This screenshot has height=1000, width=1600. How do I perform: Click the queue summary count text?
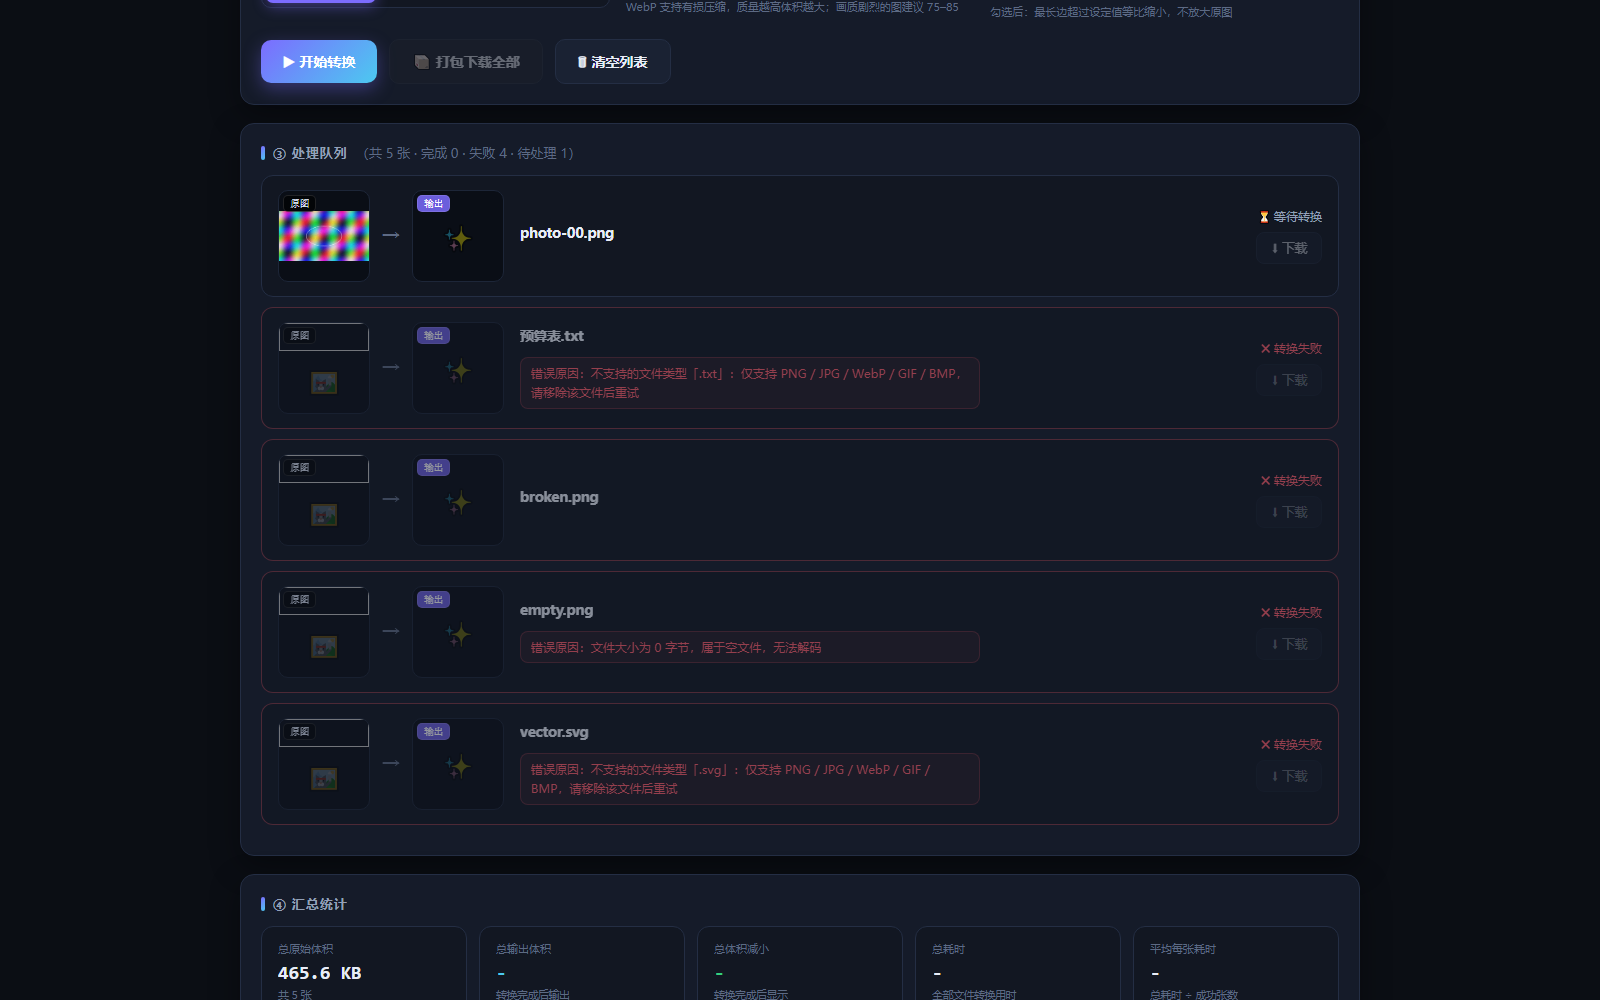point(468,153)
